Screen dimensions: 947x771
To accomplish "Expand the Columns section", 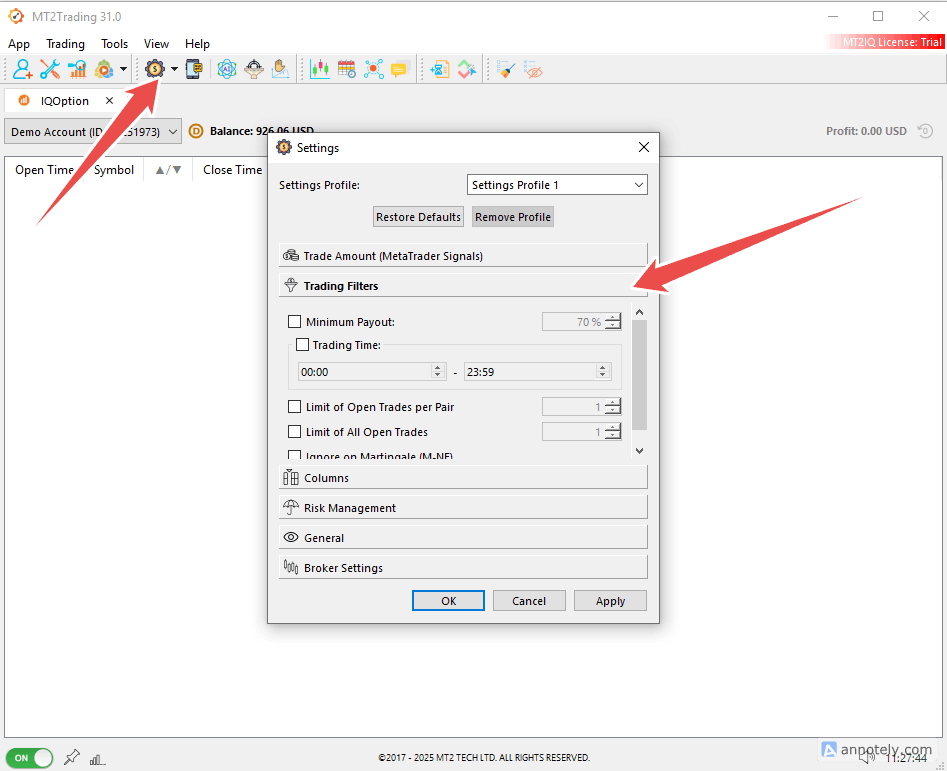I will point(463,478).
